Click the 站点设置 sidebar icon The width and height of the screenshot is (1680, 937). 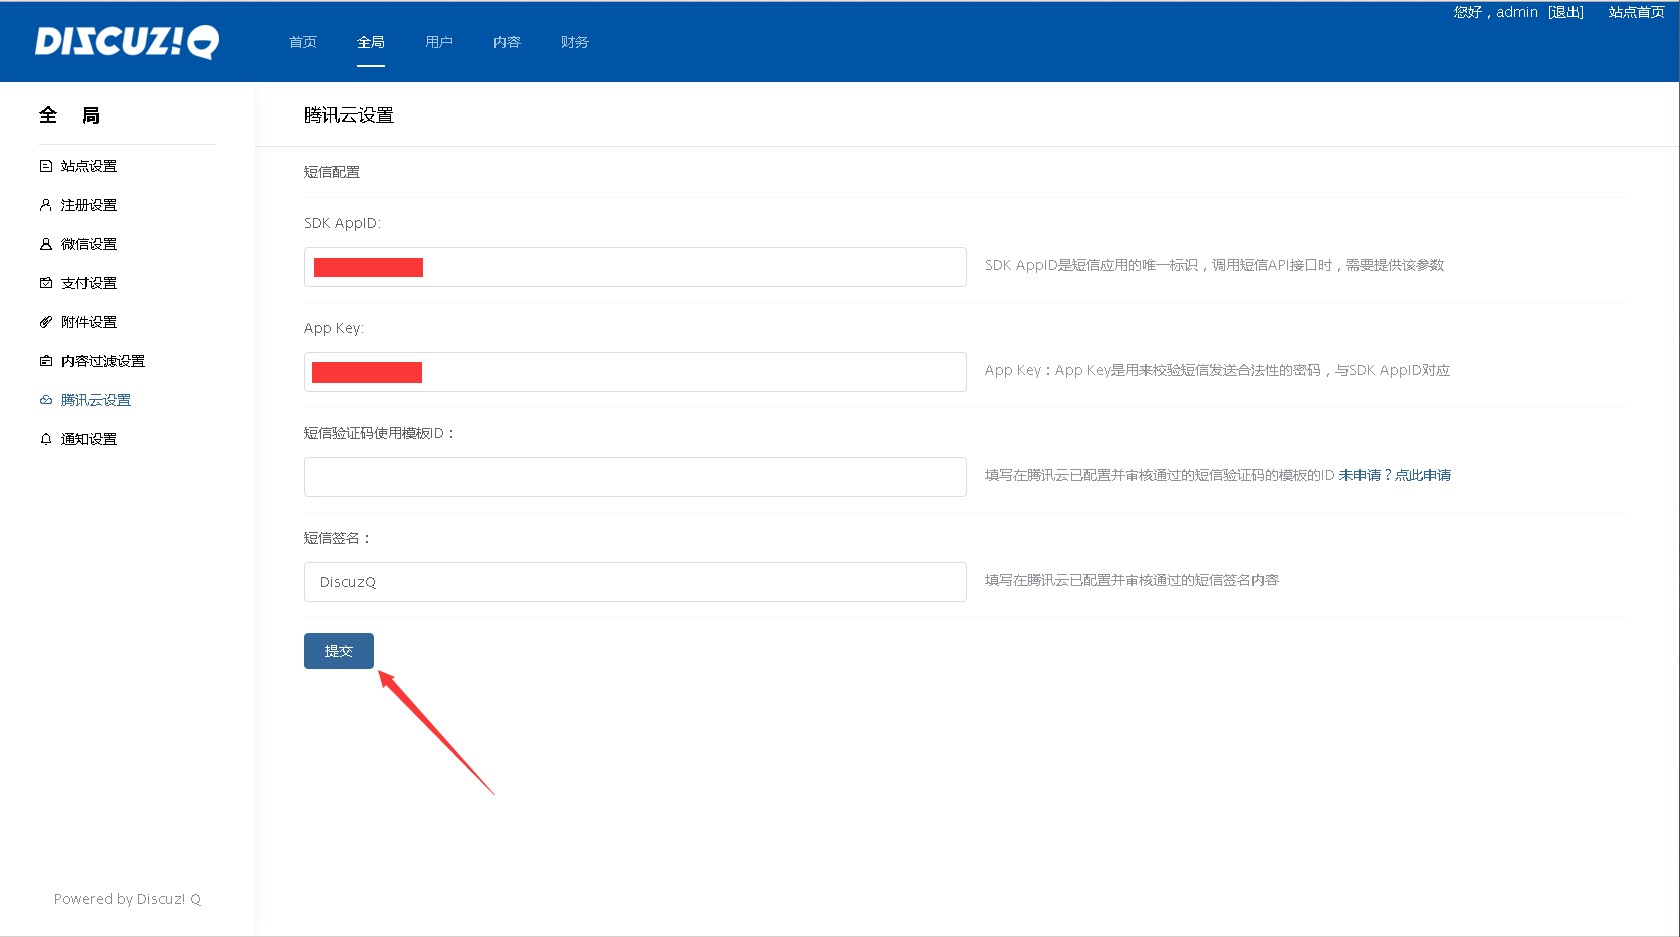pyautogui.click(x=45, y=166)
